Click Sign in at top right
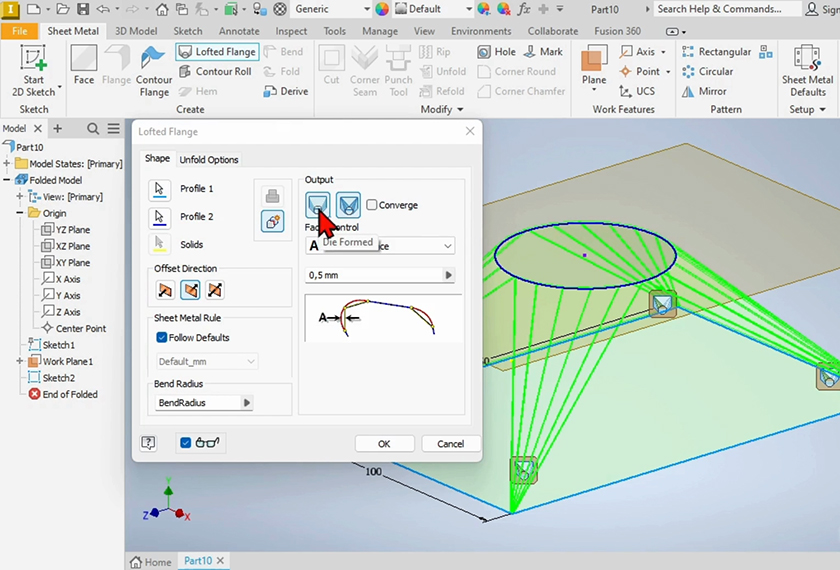Screen dimensions: 840x570 824,9
